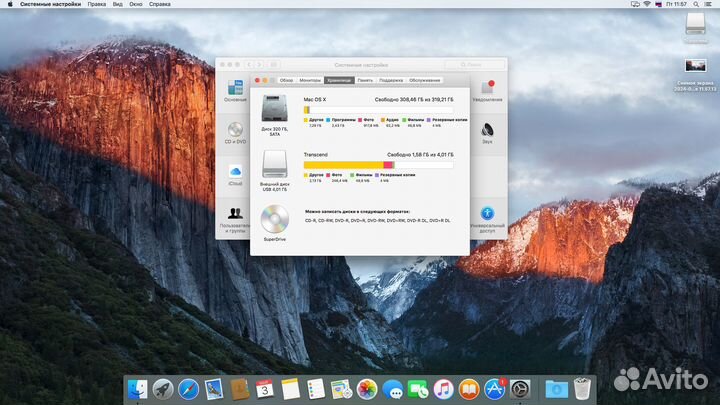The width and height of the screenshot is (720, 405).
Task: Open Calendar from the Dock
Action: coord(264,389)
